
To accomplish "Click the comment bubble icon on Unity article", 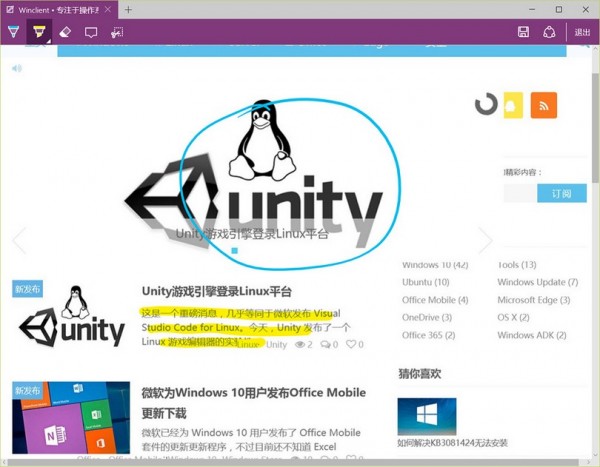I will tap(326, 345).
